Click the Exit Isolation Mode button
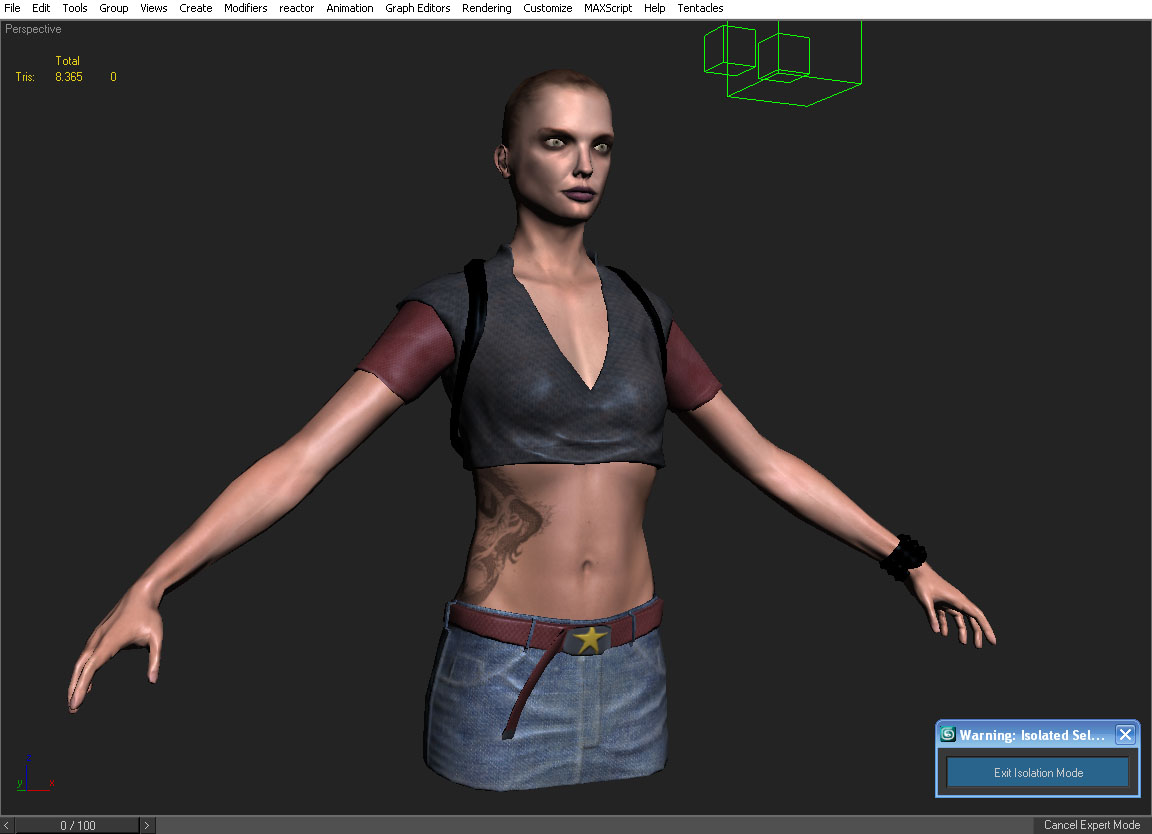The width and height of the screenshot is (1152, 834). tap(1037, 772)
